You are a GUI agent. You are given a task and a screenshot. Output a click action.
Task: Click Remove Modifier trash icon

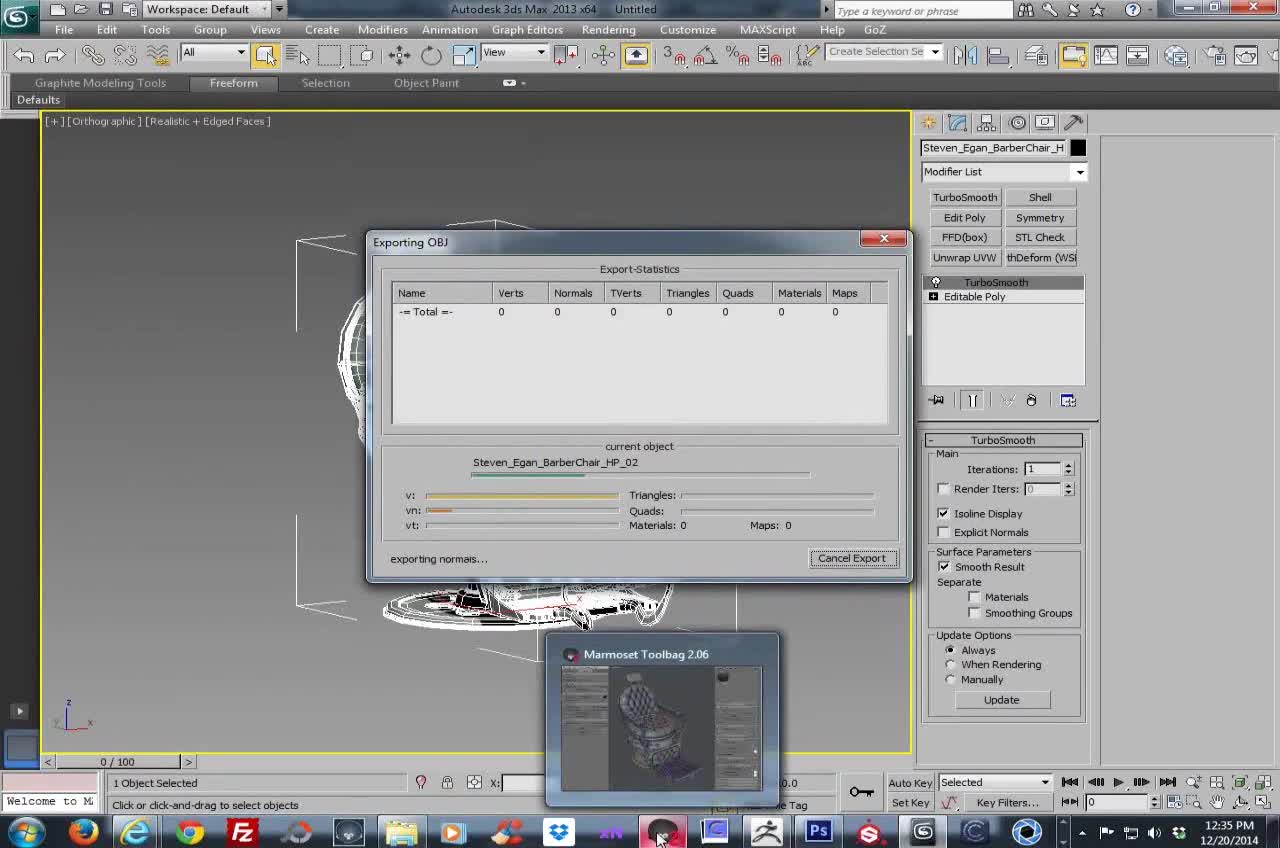(x=1032, y=400)
